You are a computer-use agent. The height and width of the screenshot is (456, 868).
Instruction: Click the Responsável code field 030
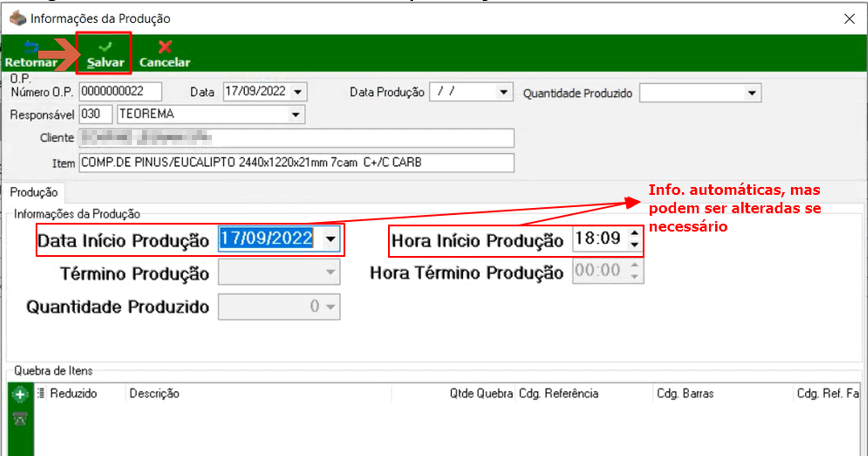96,115
